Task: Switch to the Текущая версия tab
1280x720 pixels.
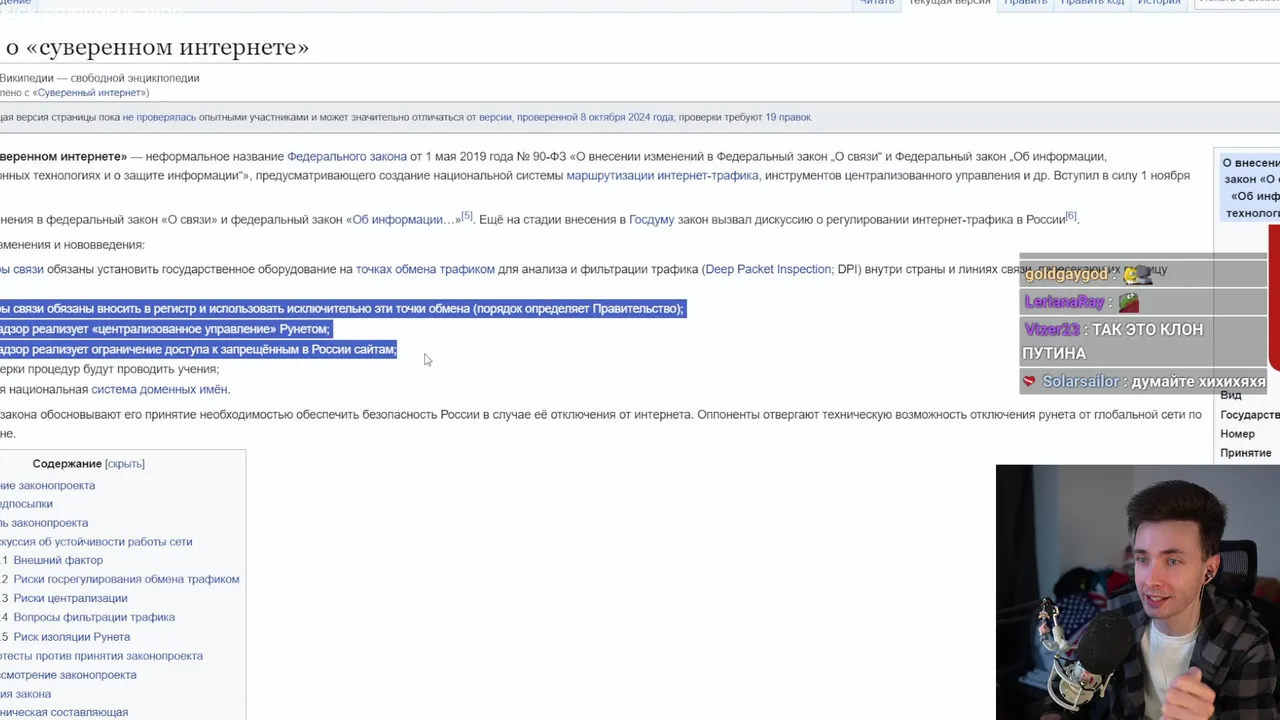Action: pos(949,3)
